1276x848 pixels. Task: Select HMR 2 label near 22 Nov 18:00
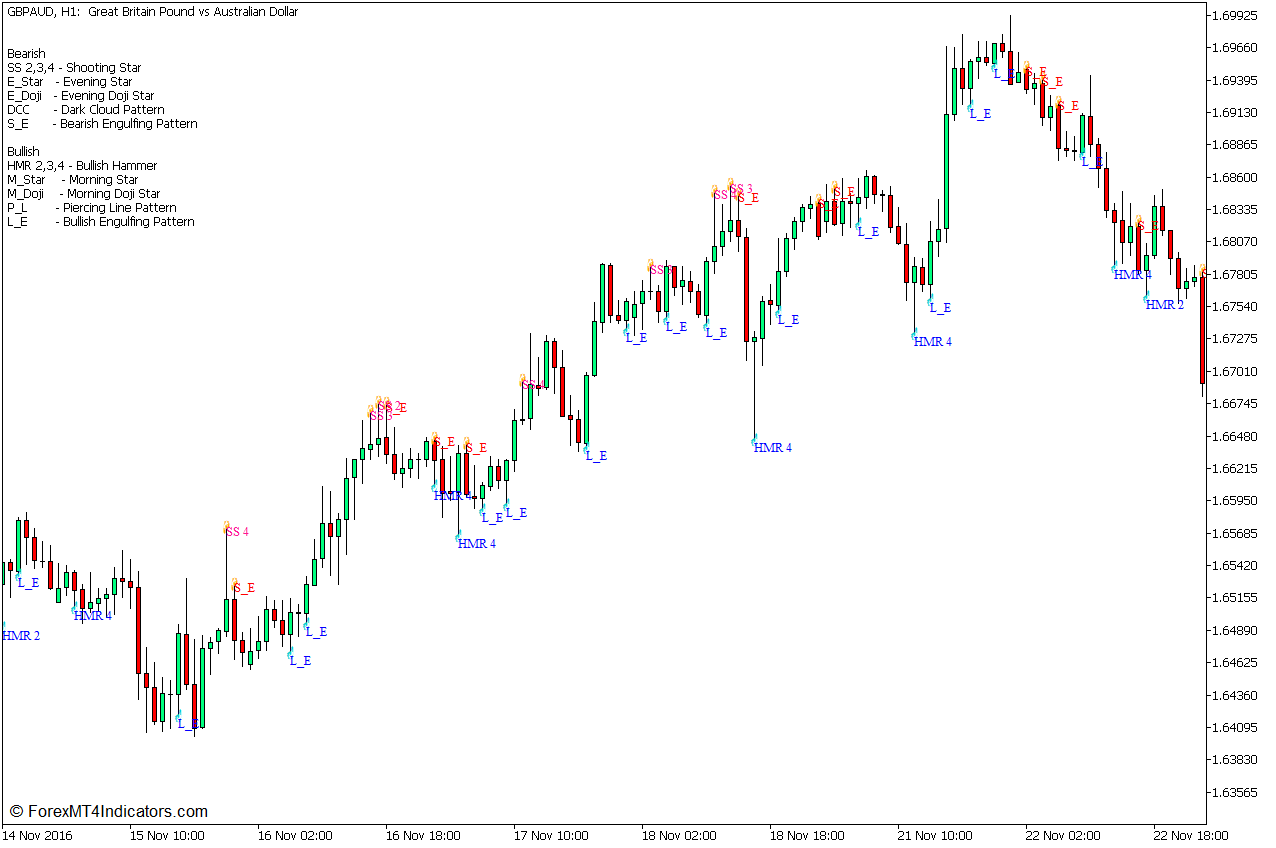click(1165, 305)
